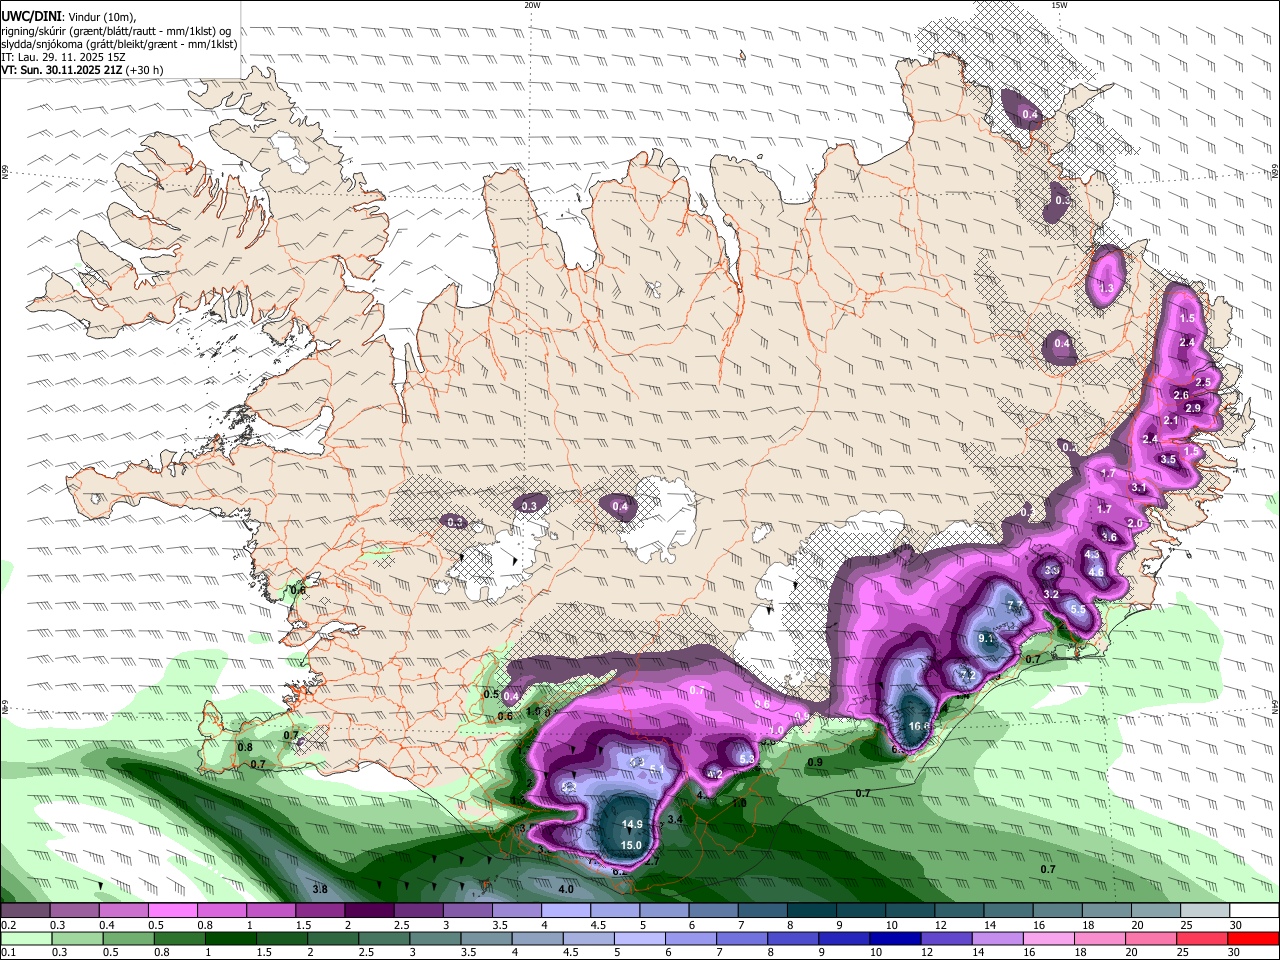Select the bright red swatch labeled 30 in the lower legend
The image size is (1280, 960).
coord(1254,939)
